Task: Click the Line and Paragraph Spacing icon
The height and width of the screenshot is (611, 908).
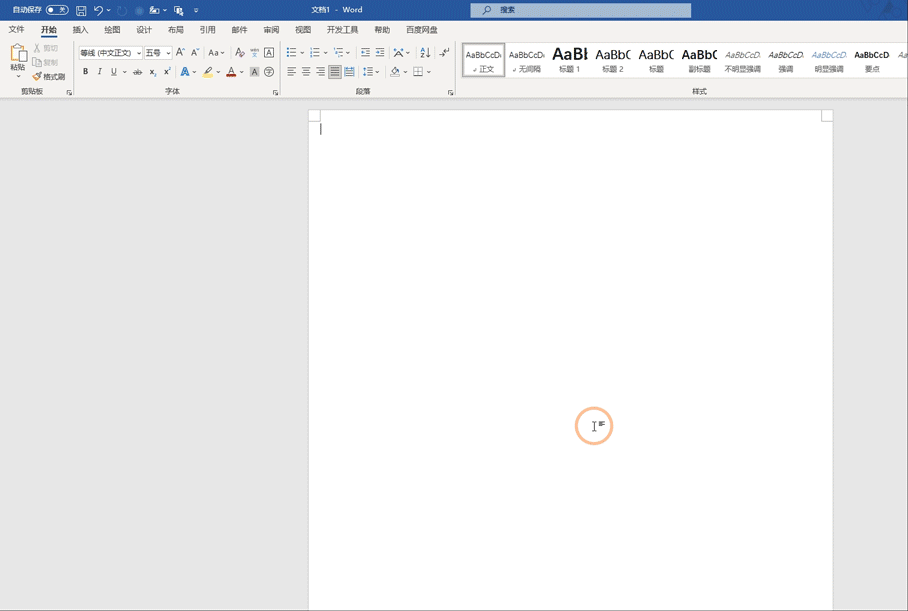Action: [x=368, y=72]
